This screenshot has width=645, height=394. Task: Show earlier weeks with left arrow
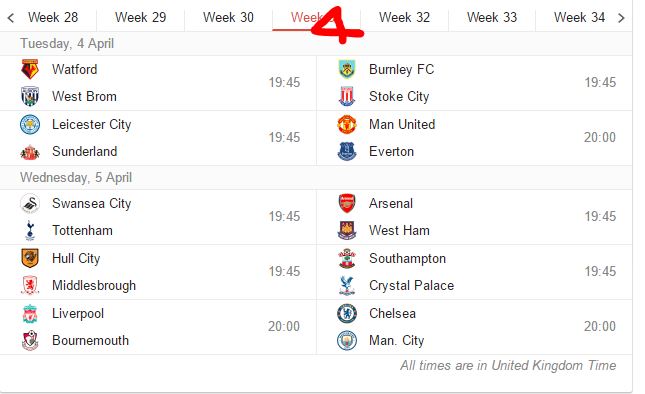click(x=11, y=18)
